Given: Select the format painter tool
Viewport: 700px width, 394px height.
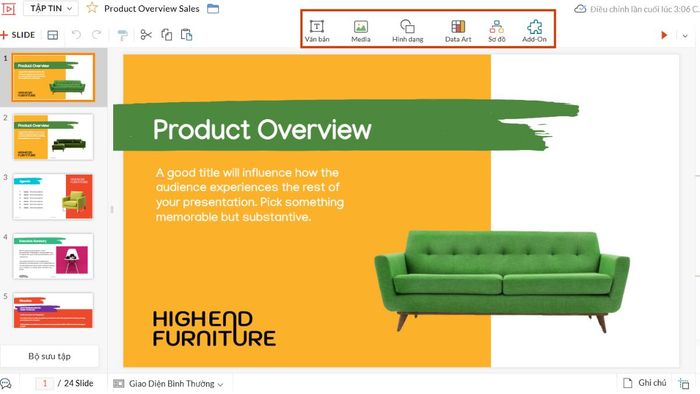Looking at the screenshot, I should pyautogui.click(x=122, y=35).
